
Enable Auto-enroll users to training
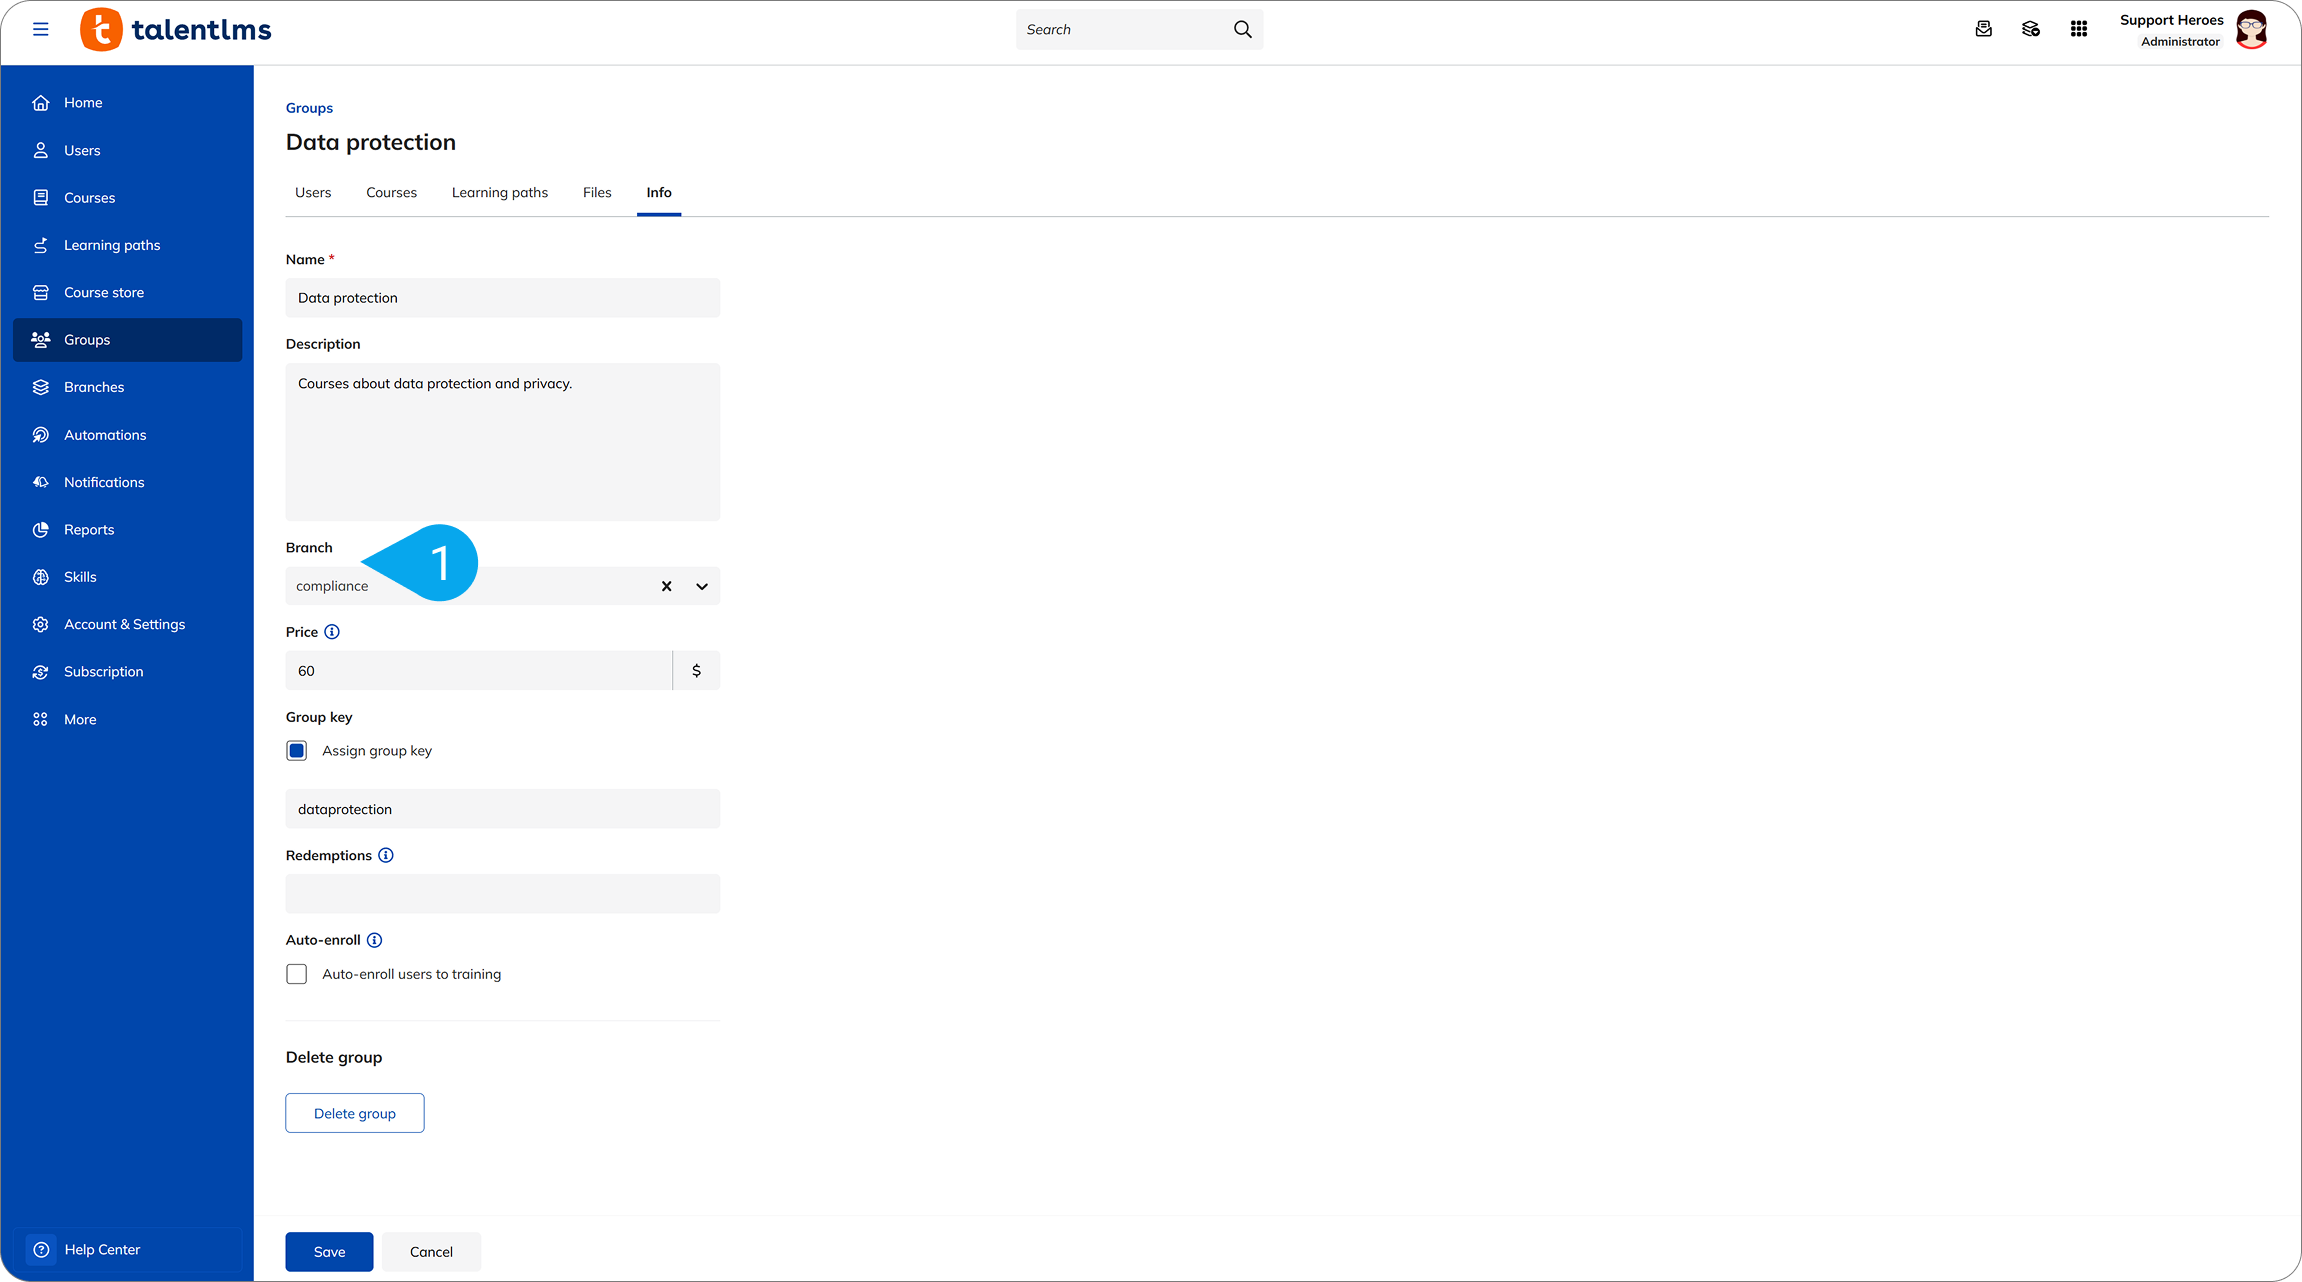(x=297, y=974)
